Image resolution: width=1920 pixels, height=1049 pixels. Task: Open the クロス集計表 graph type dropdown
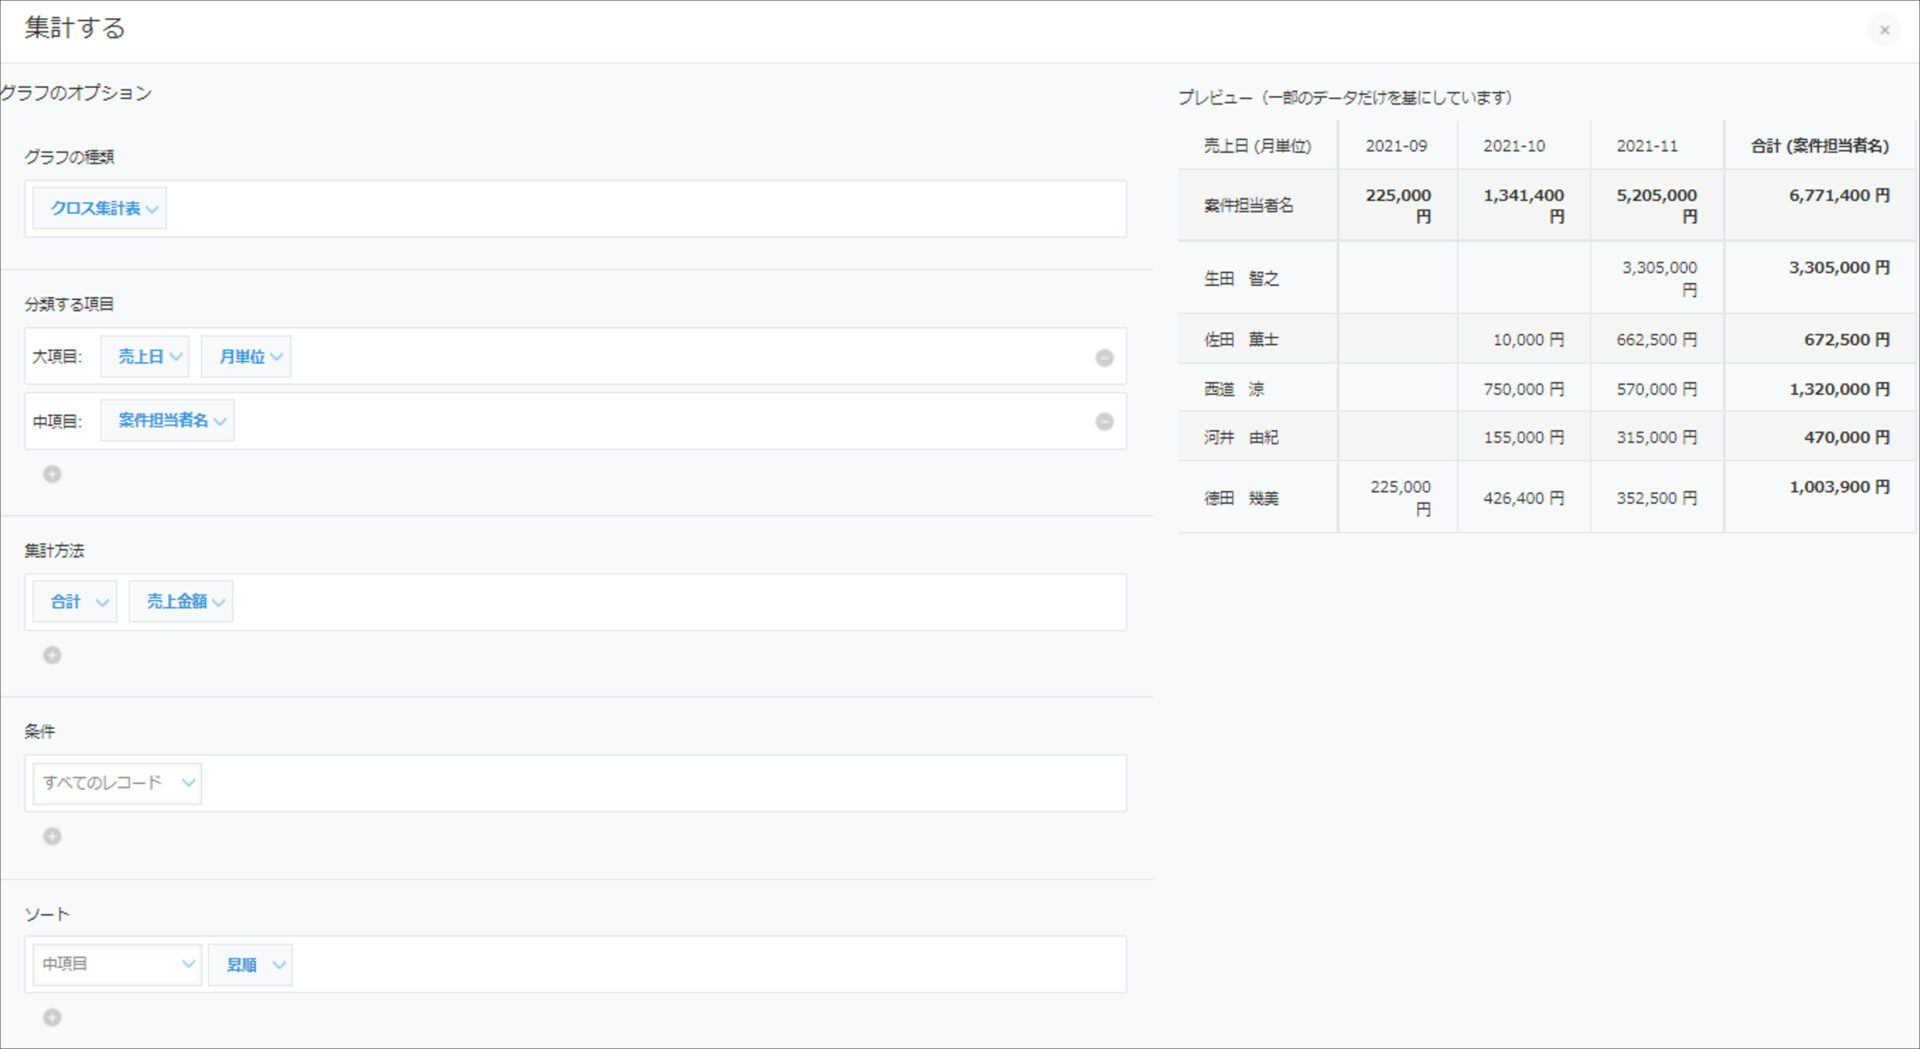tap(100, 208)
